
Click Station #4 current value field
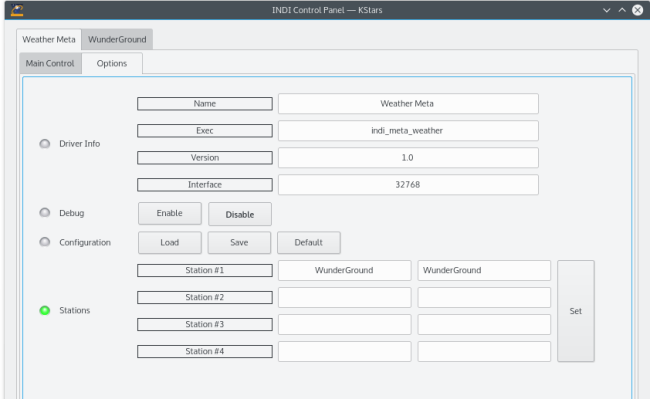pyautogui.click(x=344, y=351)
